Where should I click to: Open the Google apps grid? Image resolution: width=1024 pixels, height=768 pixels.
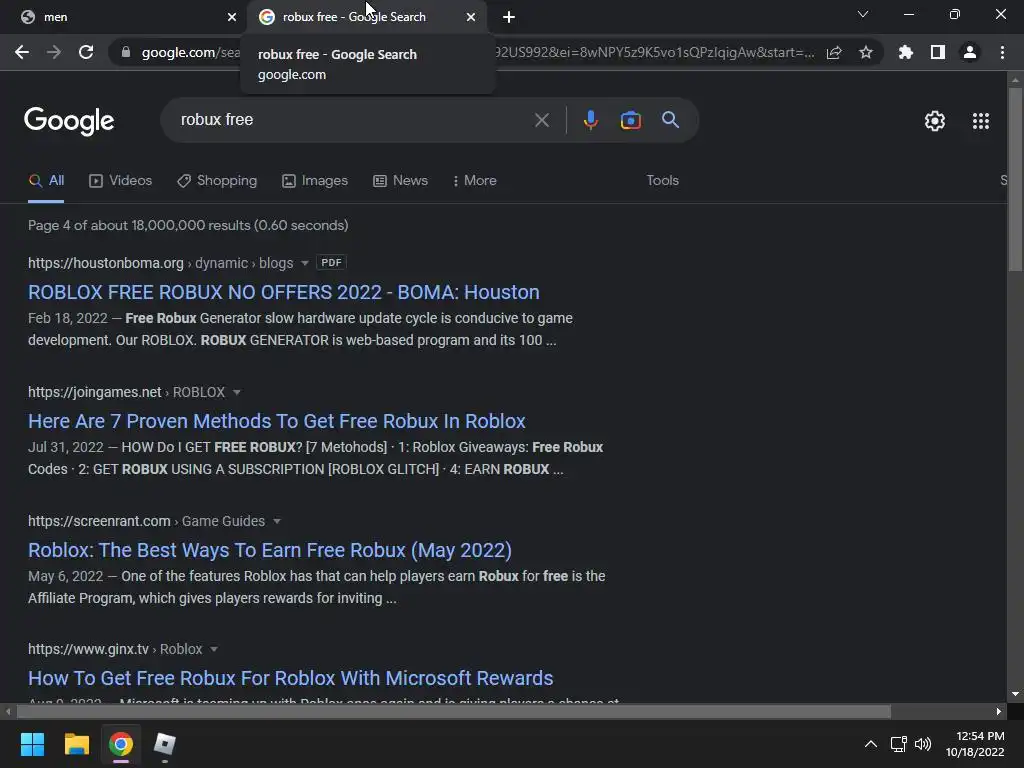(x=981, y=121)
